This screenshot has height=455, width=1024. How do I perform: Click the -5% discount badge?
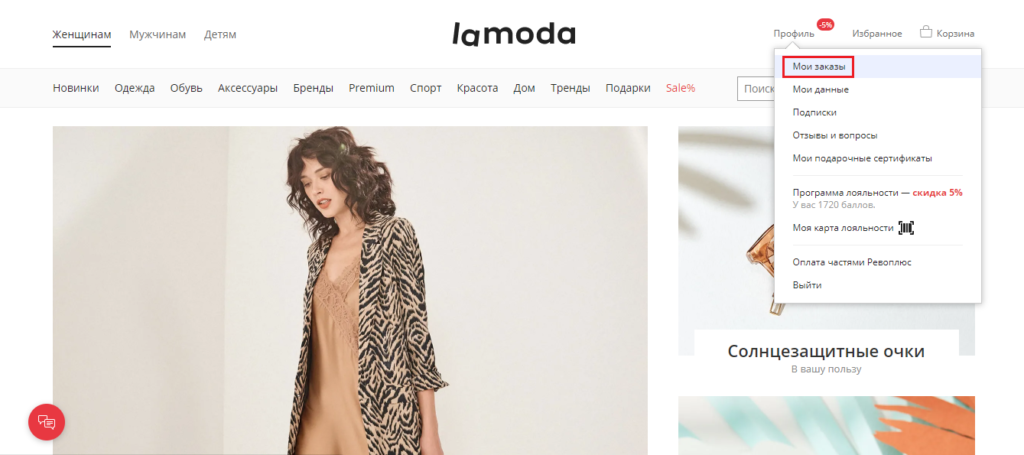pyautogui.click(x=825, y=25)
